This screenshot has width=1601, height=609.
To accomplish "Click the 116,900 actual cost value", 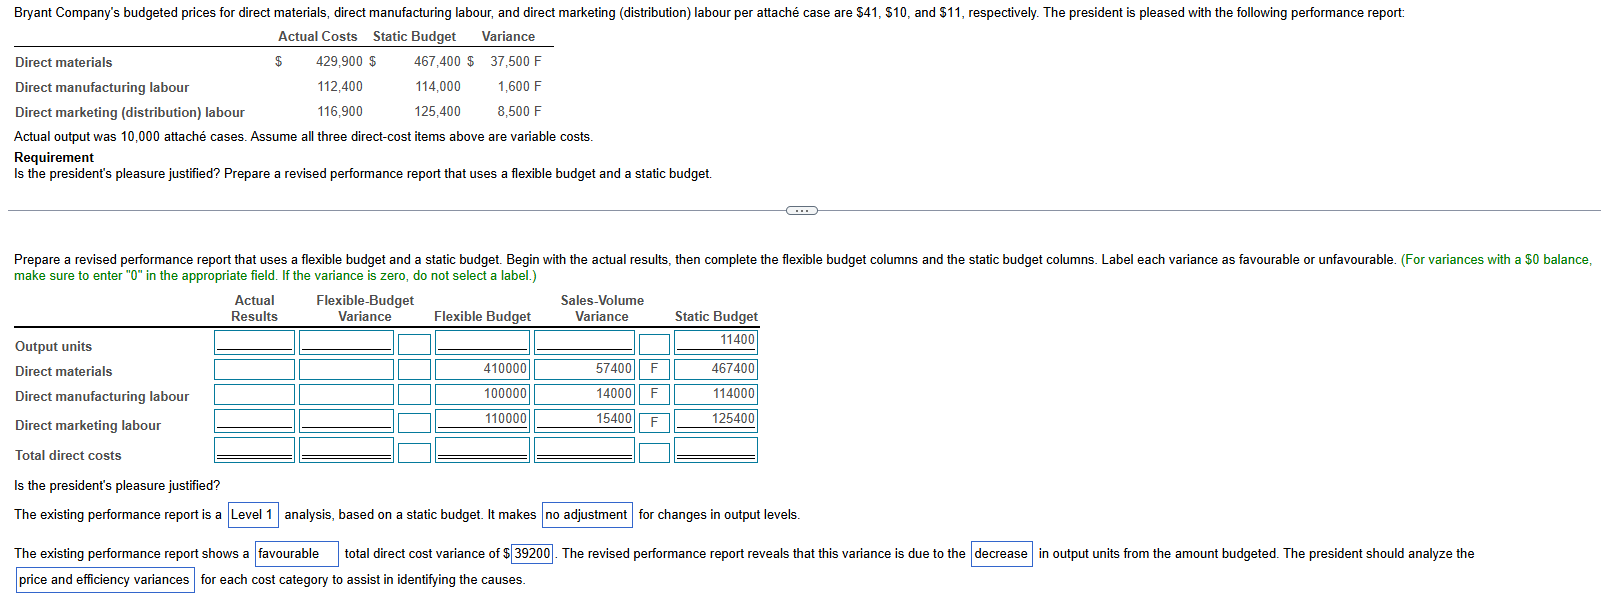I will point(340,111).
